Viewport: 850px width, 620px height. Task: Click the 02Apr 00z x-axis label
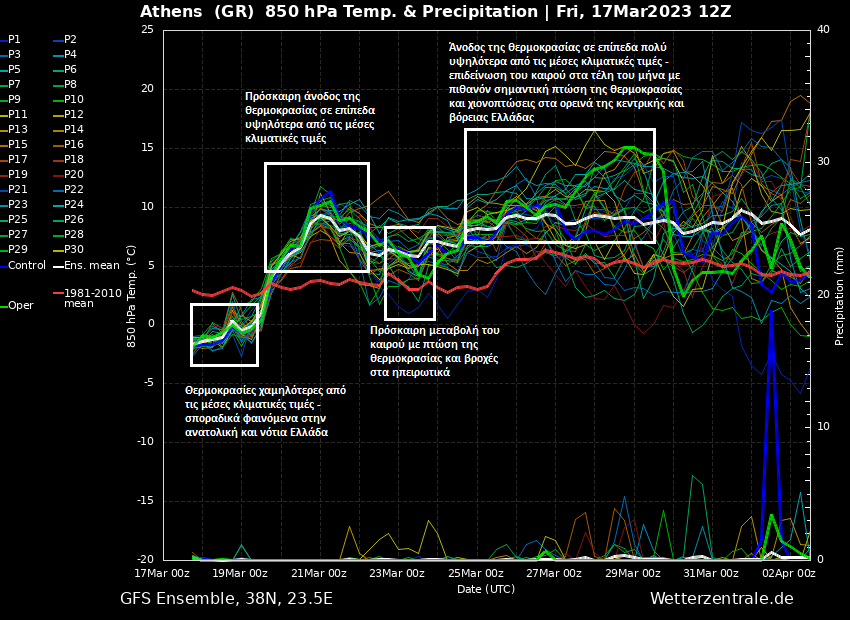(x=789, y=574)
